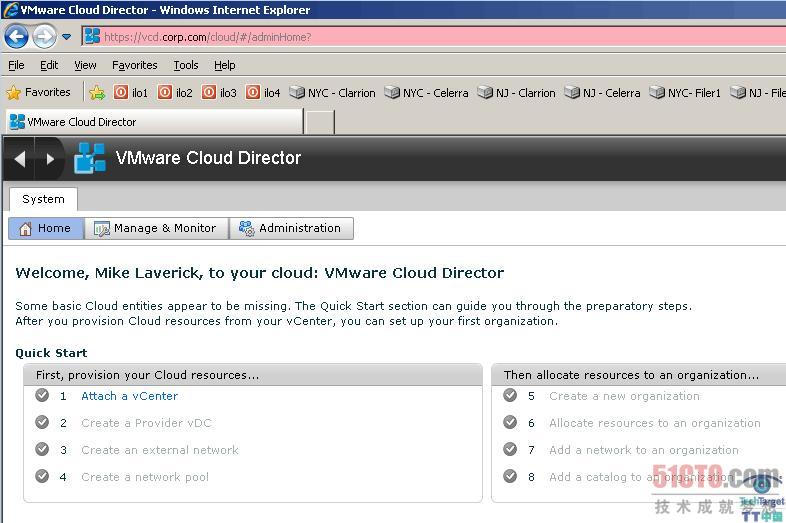Open the Edit menu
The image size is (786, 523).
pos(49,65)
